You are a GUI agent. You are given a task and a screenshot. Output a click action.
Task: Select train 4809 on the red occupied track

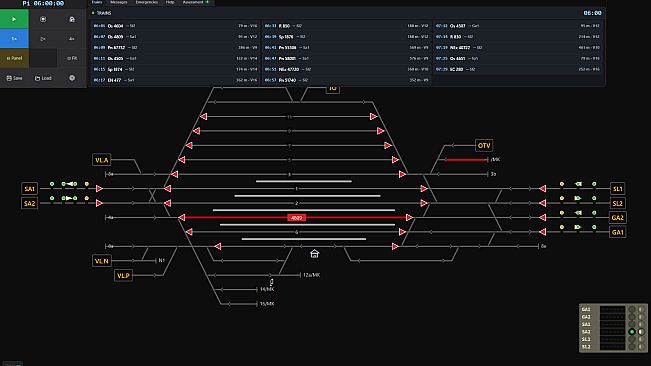[296, 218]
